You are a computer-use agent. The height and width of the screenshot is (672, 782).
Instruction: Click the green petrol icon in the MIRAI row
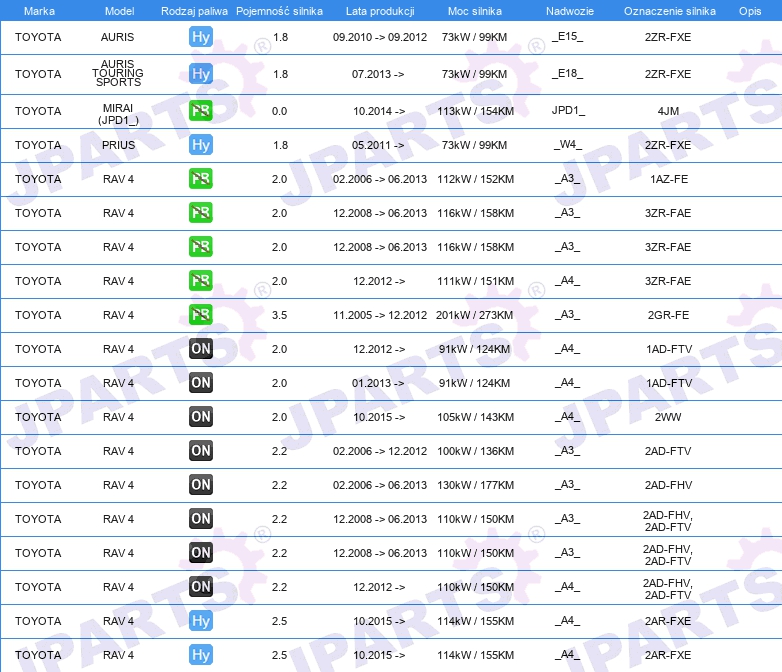pos(200,111)
